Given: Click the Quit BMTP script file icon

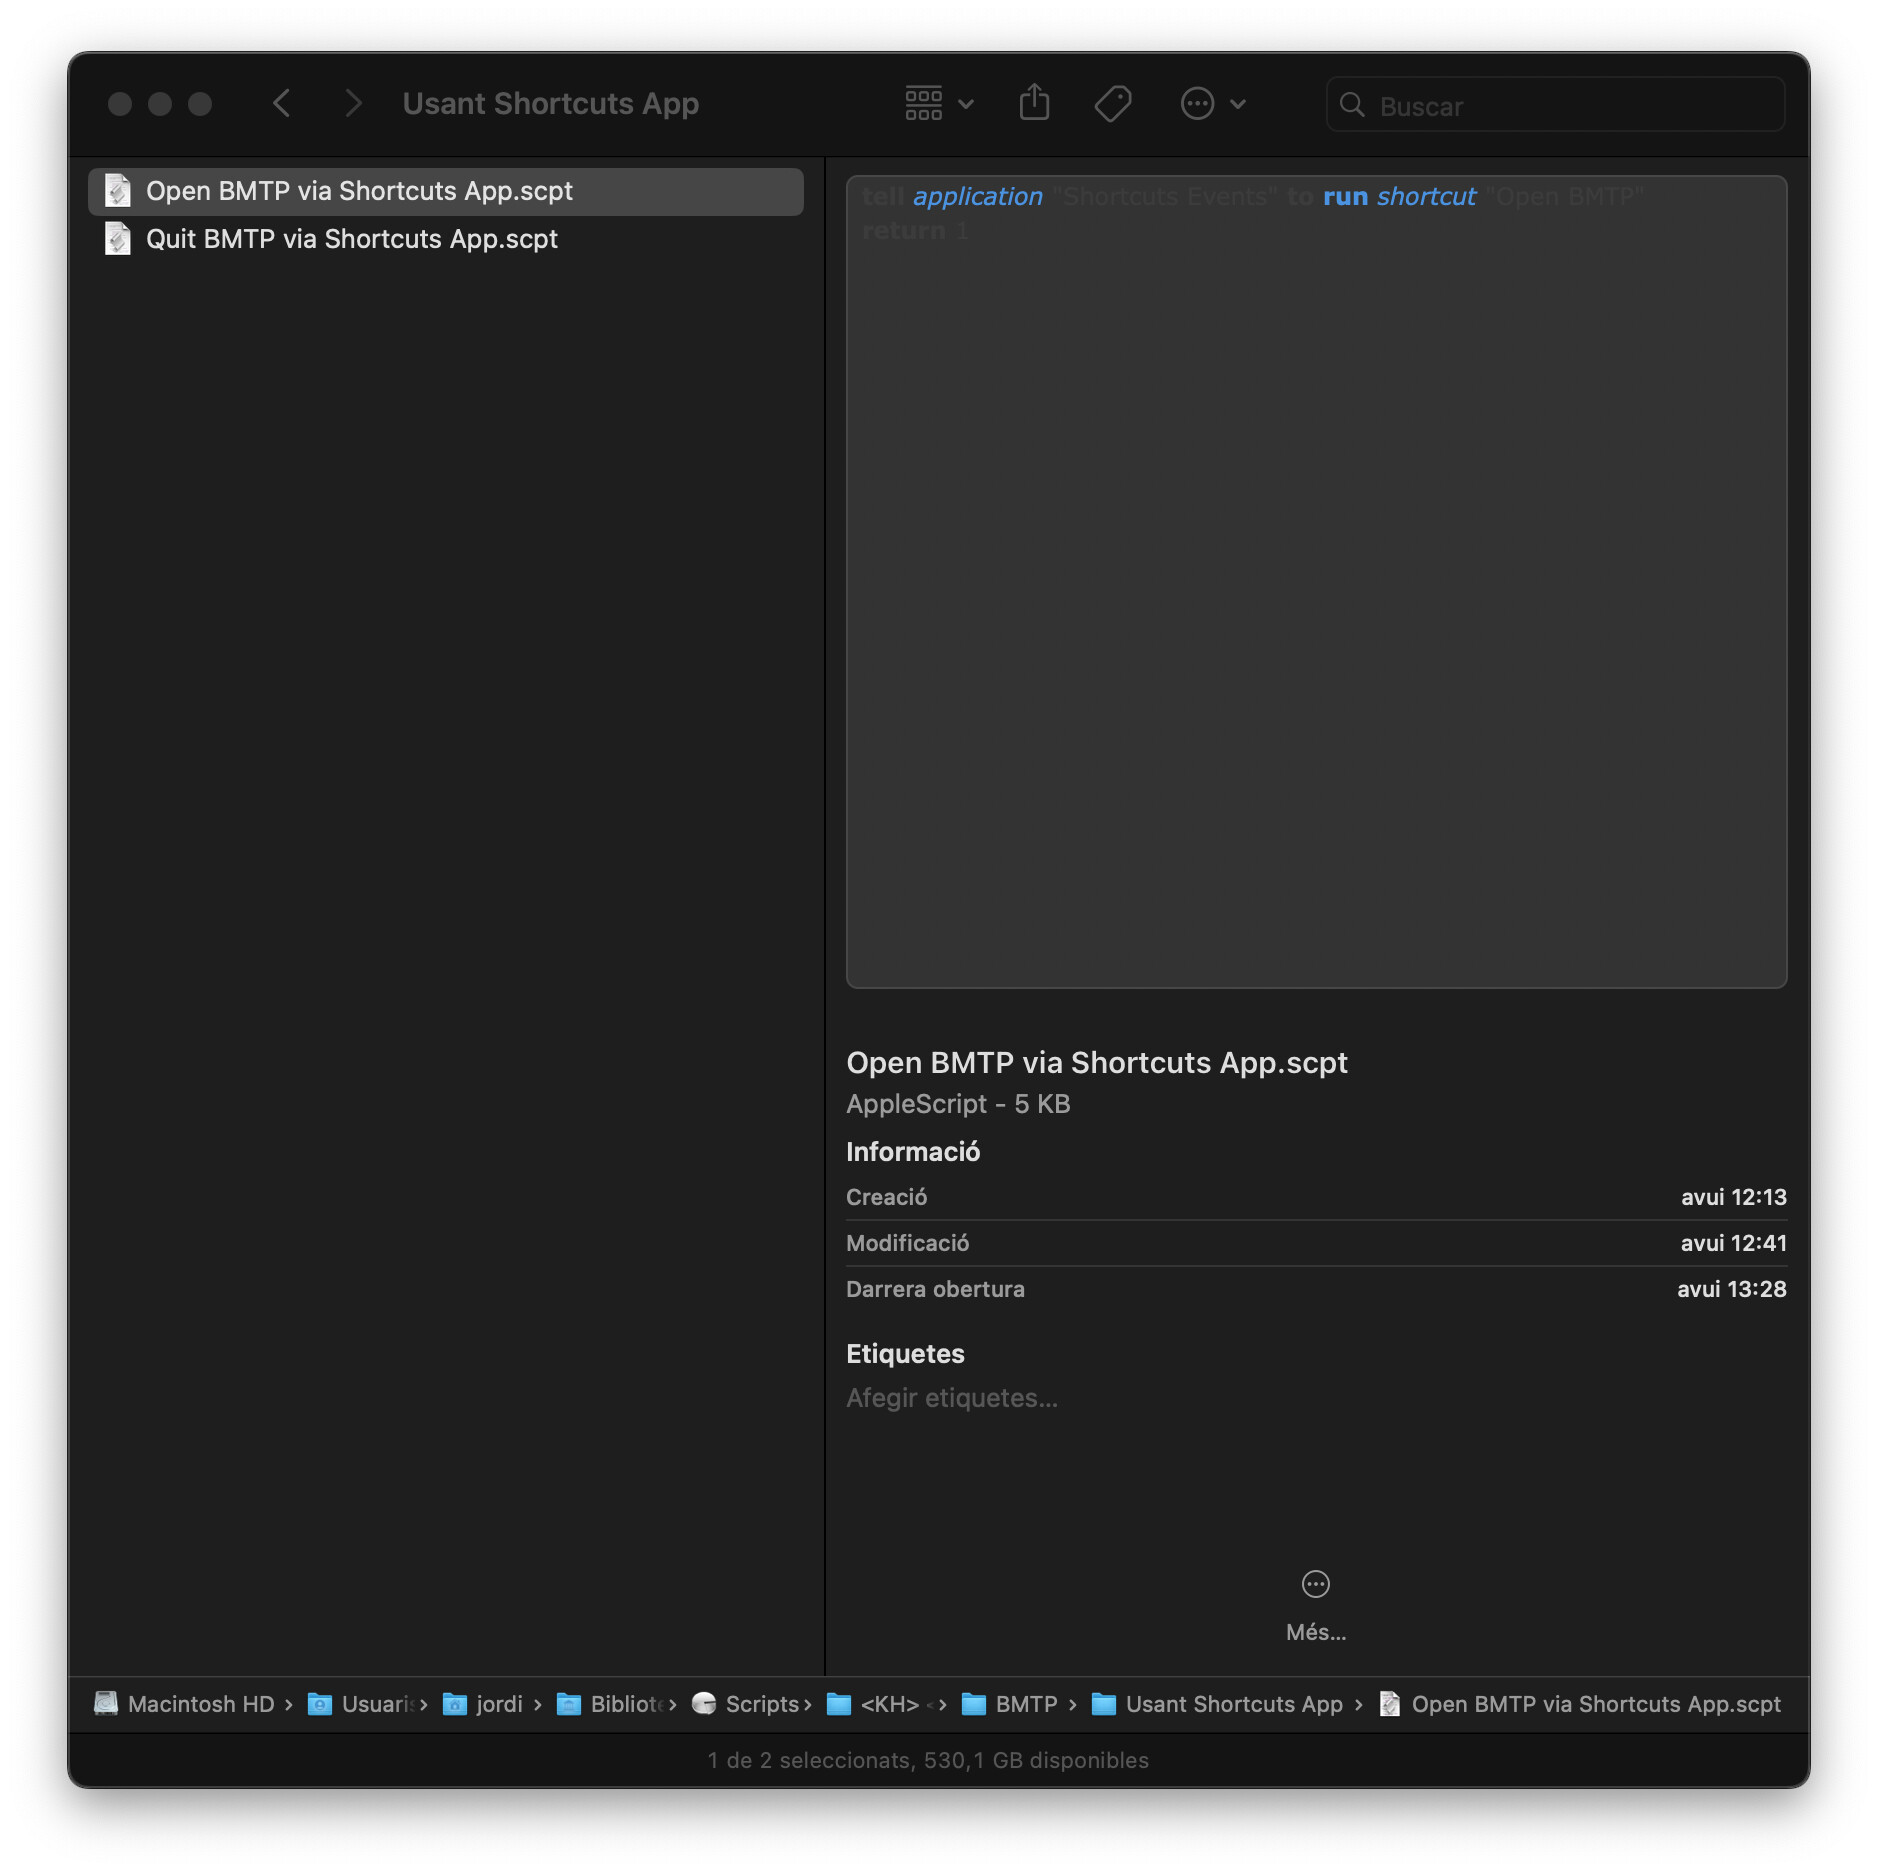Looking at the screenshot, I should pos(118,239).
